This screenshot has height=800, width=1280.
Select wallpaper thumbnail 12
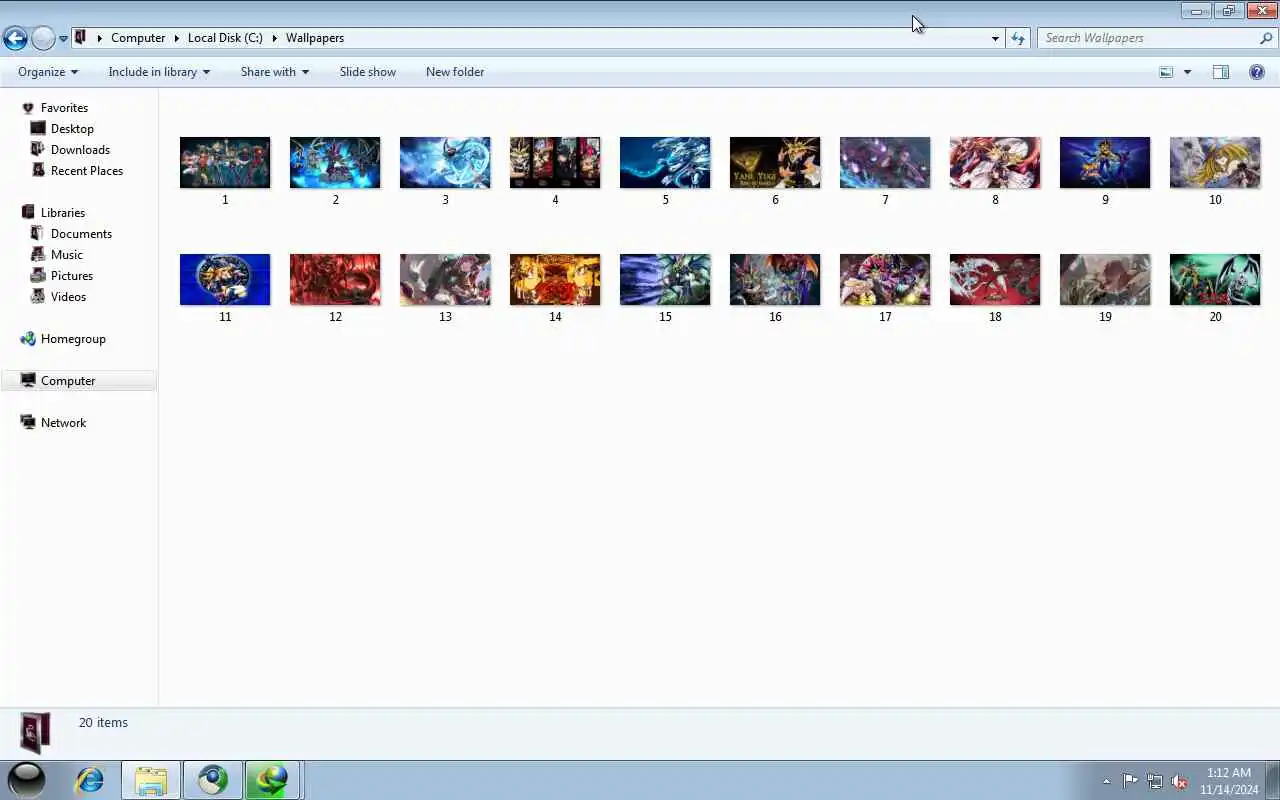point(335,280)
